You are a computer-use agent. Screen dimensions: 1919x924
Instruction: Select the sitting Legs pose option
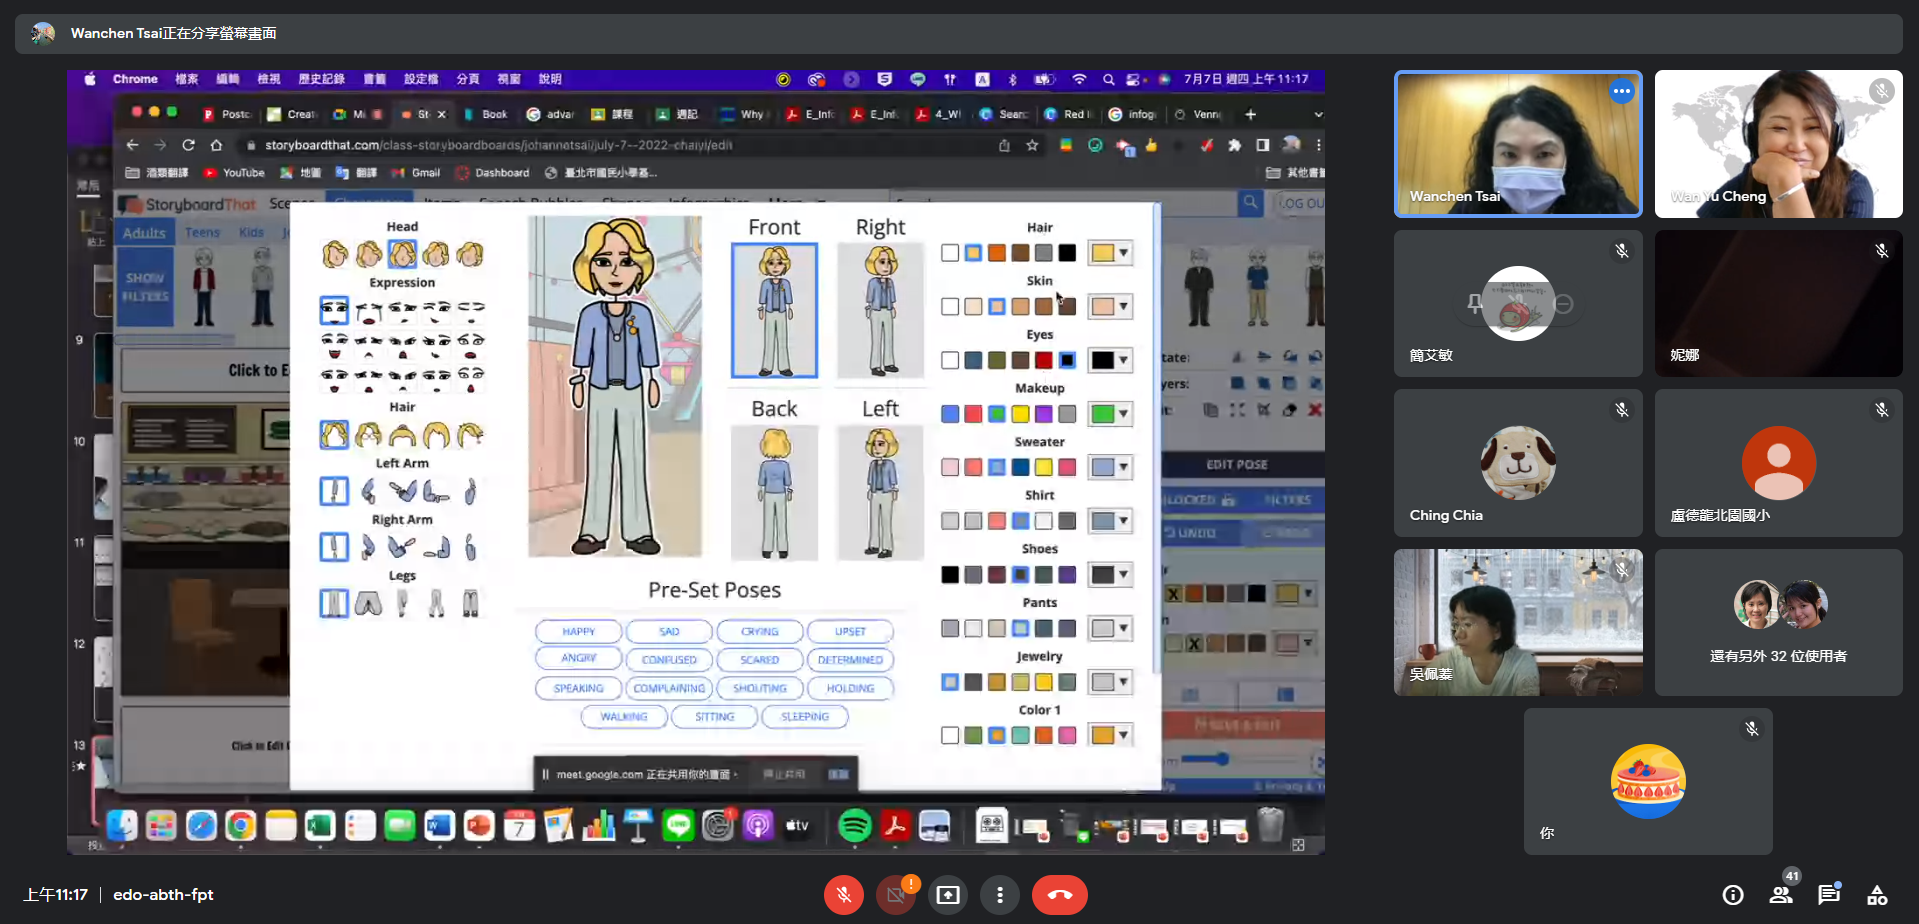pyautogui.click(x=368, y=603)
